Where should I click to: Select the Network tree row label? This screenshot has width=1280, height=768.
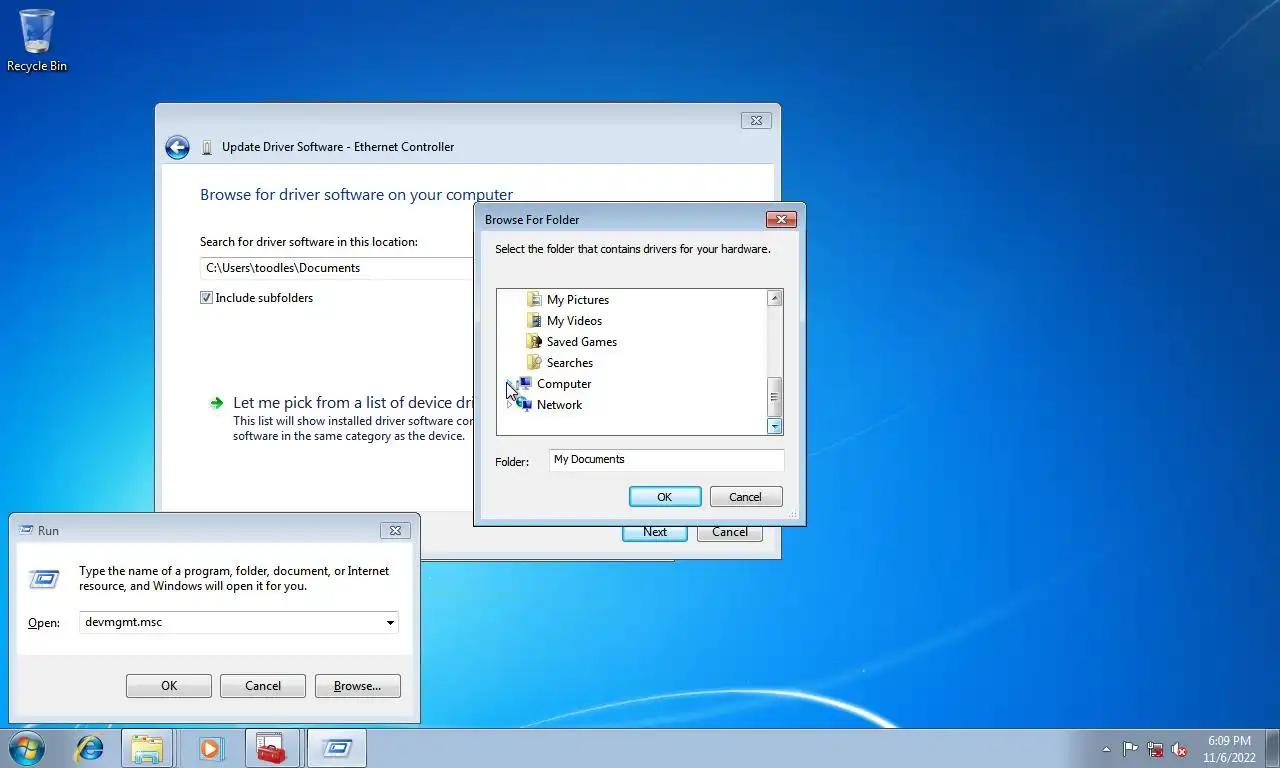pos(559,405)
